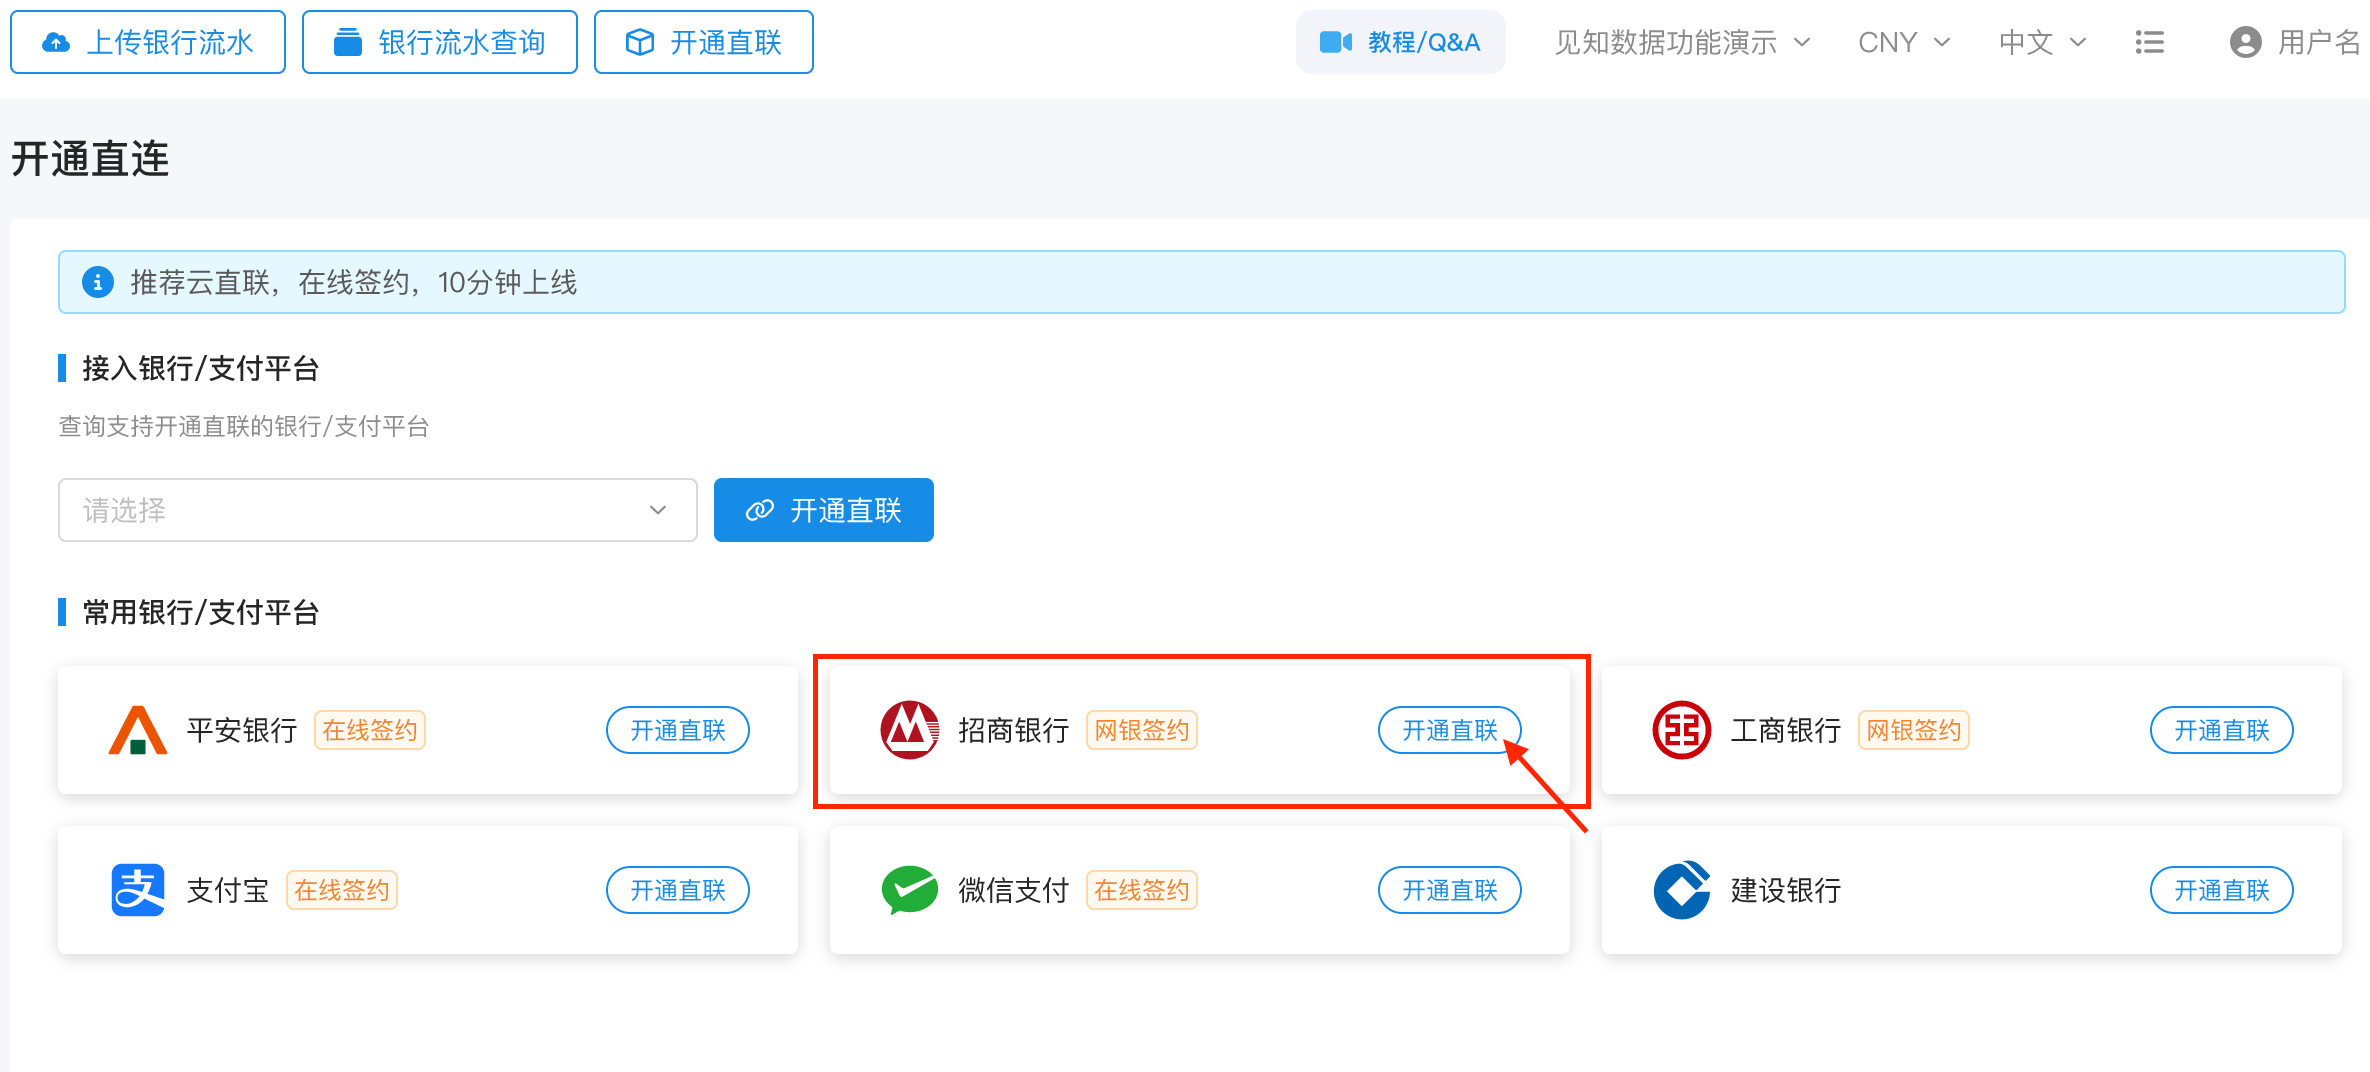The image size is (2370, 1072).
Task: Click 开通直联 for 平安银行
Action: (x=678, y=730)
